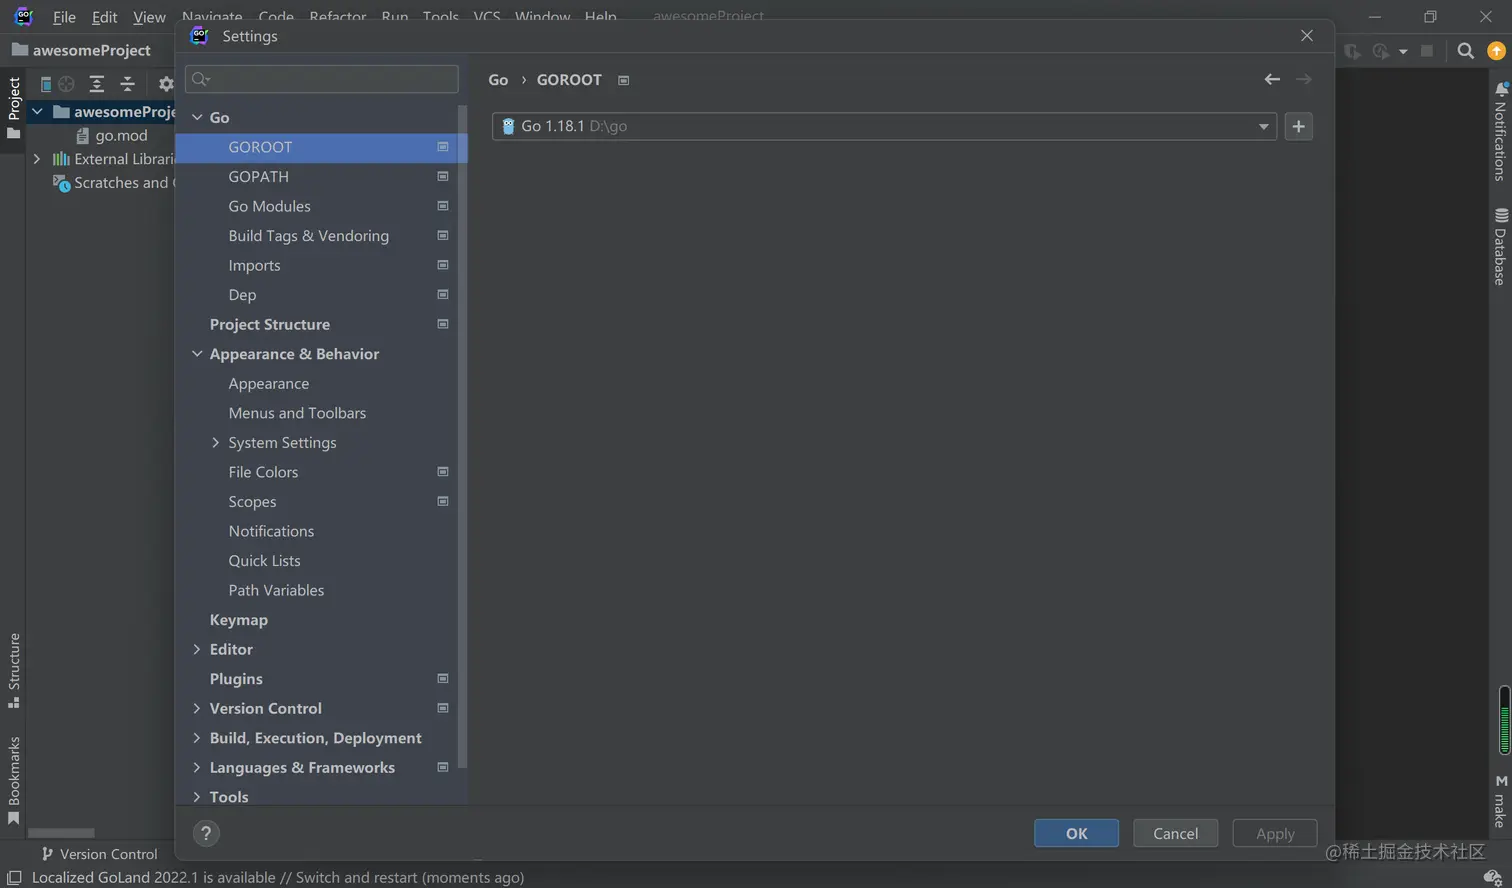Image resolution: width=1512 pixels, height=888 pixels.
Task: Open Settings help with the question mark
Action: point(206,833)
